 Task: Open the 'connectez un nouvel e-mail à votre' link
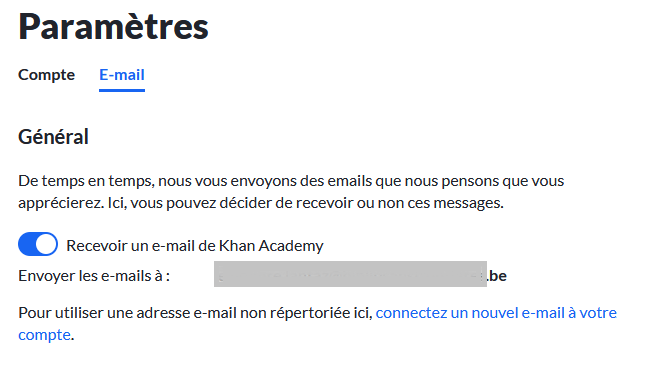click(496, 313)
